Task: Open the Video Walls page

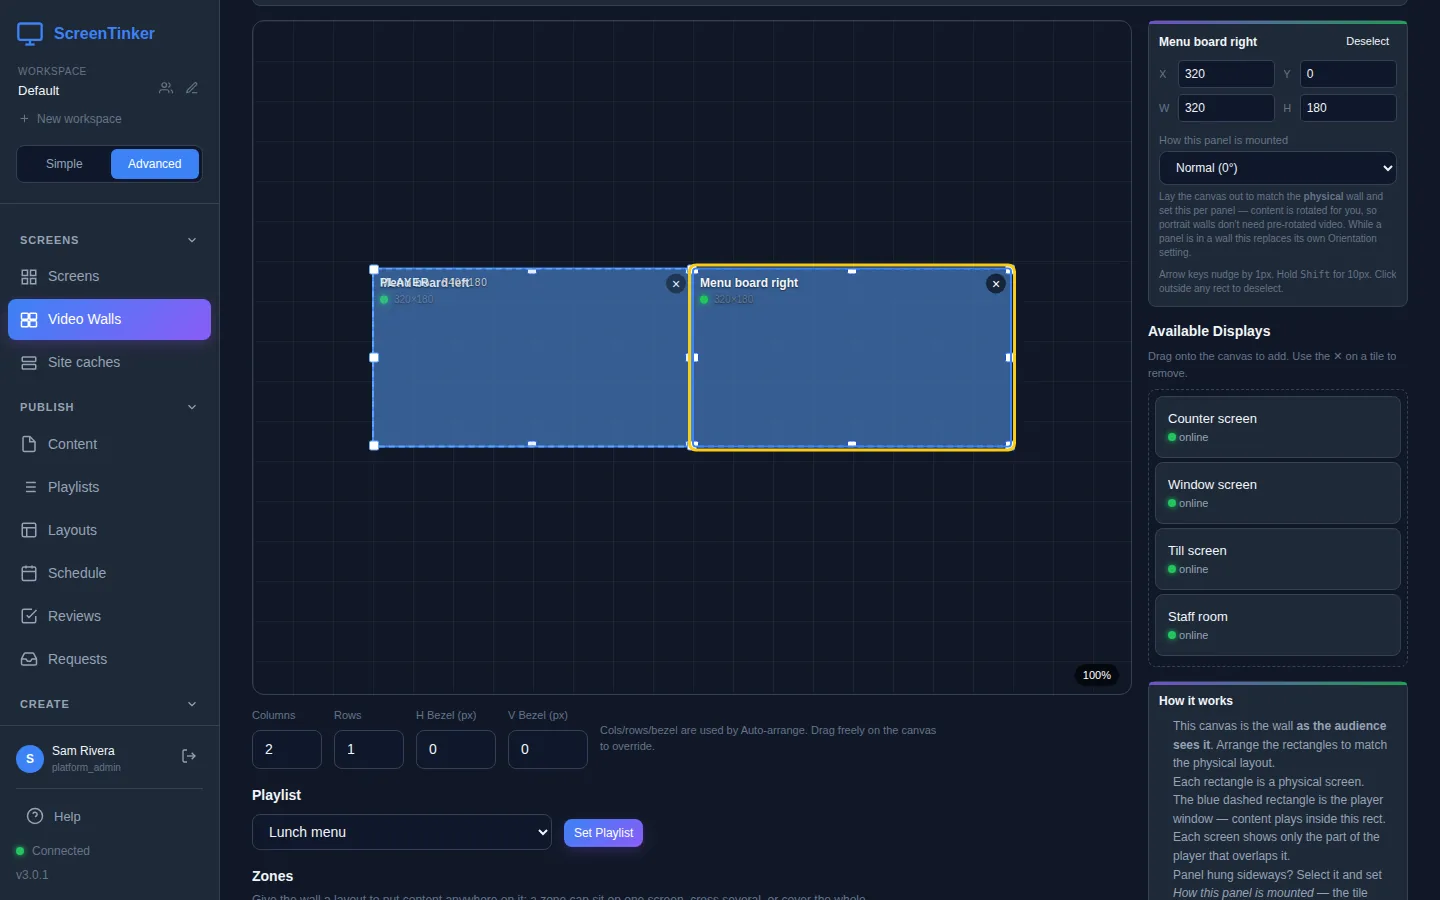Action: click(x=109, y=320)
